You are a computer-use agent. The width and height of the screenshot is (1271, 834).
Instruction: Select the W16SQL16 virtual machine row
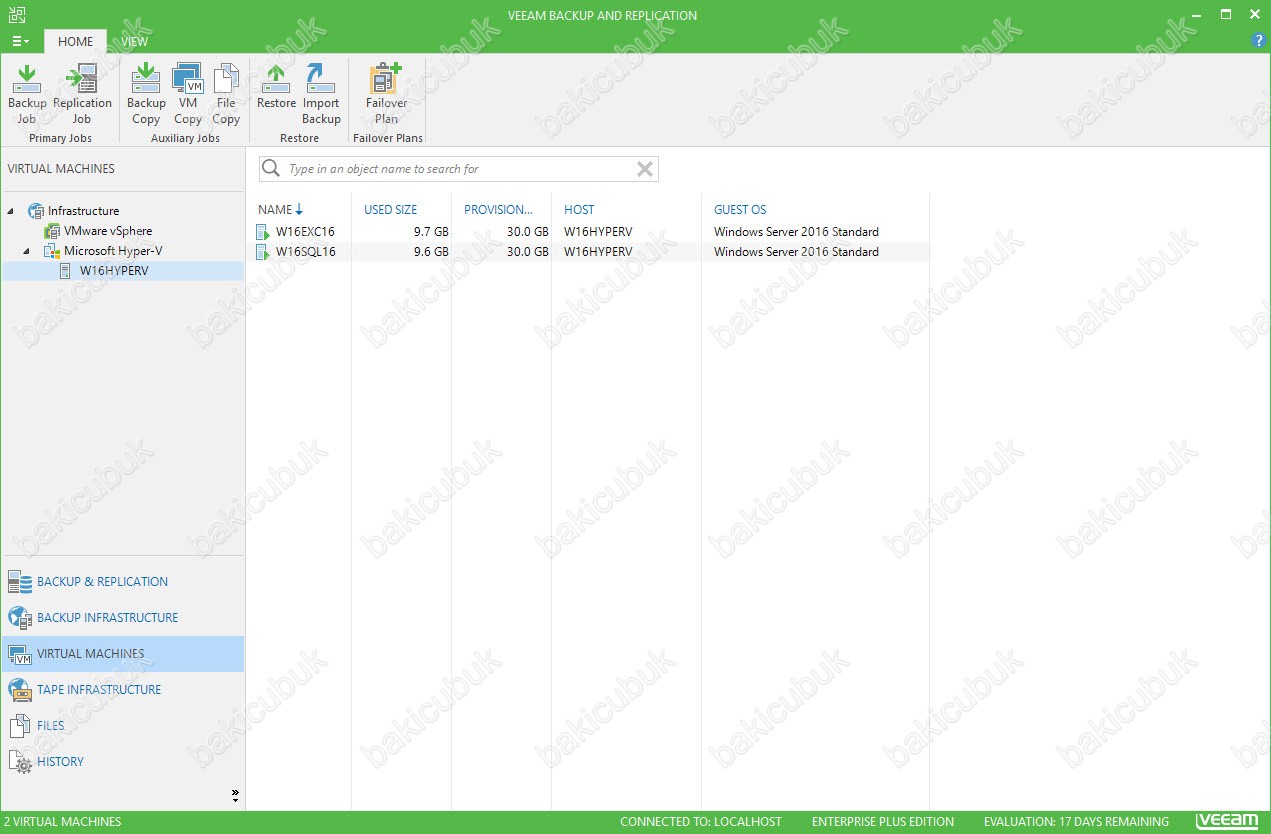click(x=590, y=252)
